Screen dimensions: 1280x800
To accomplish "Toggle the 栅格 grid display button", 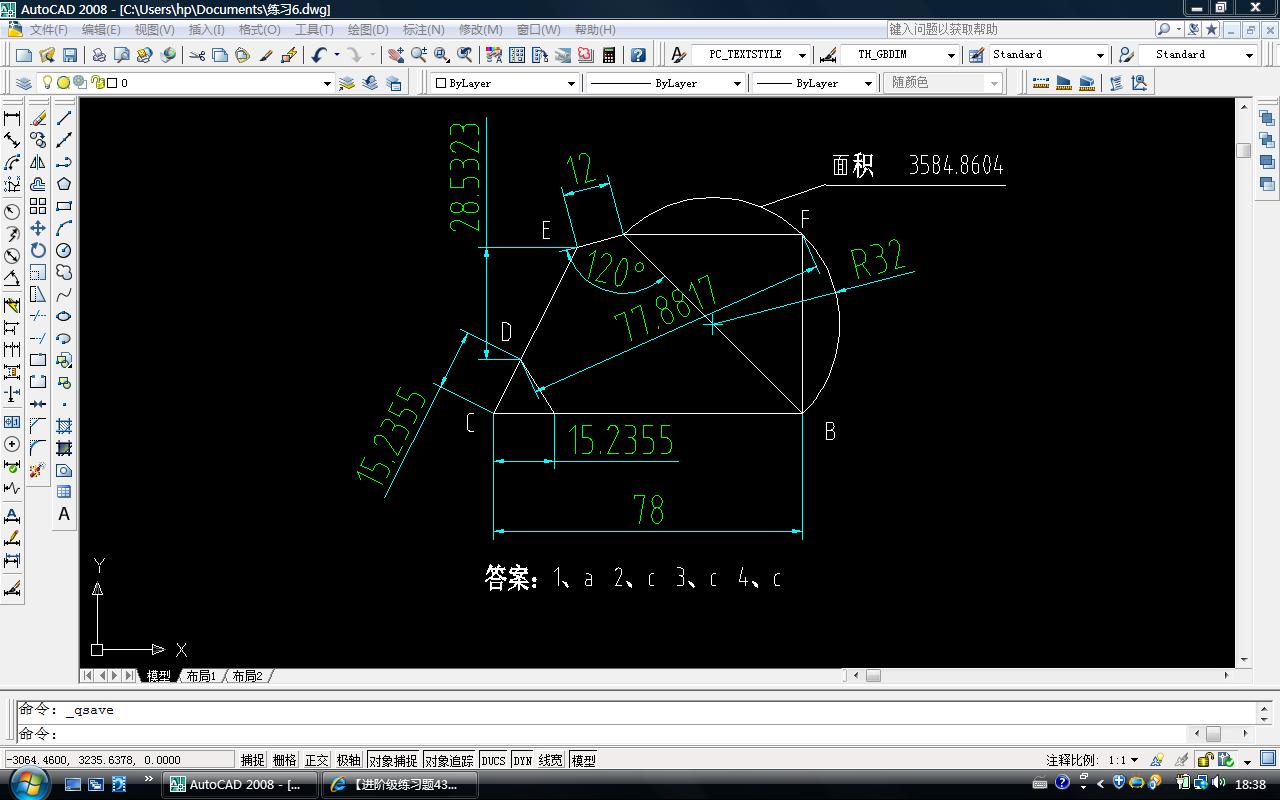I will (x=285, y=760).
